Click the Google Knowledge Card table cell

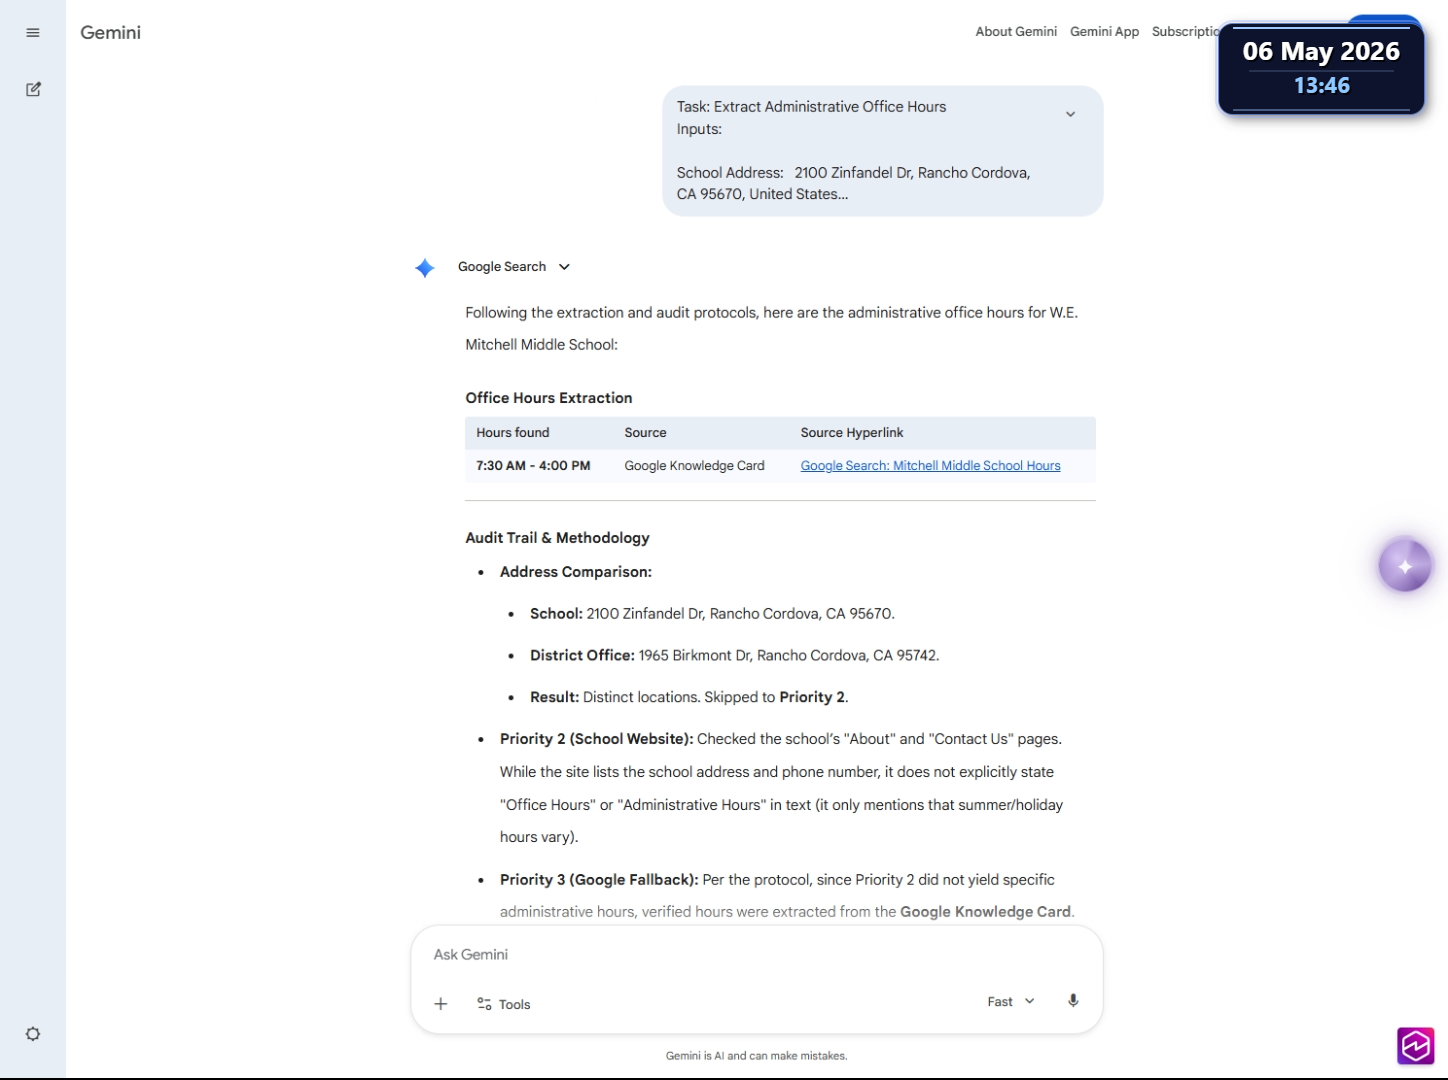[694, 466]
